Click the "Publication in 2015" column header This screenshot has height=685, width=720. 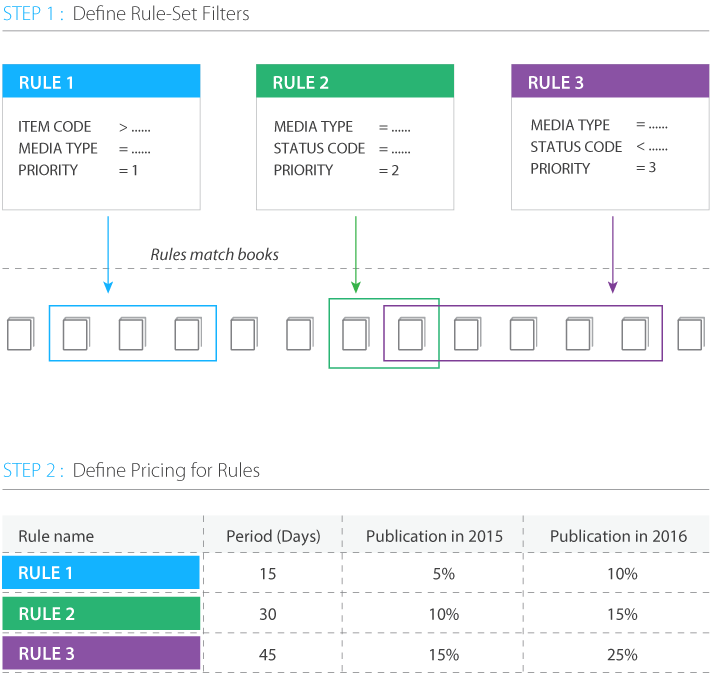click(434, 536)
